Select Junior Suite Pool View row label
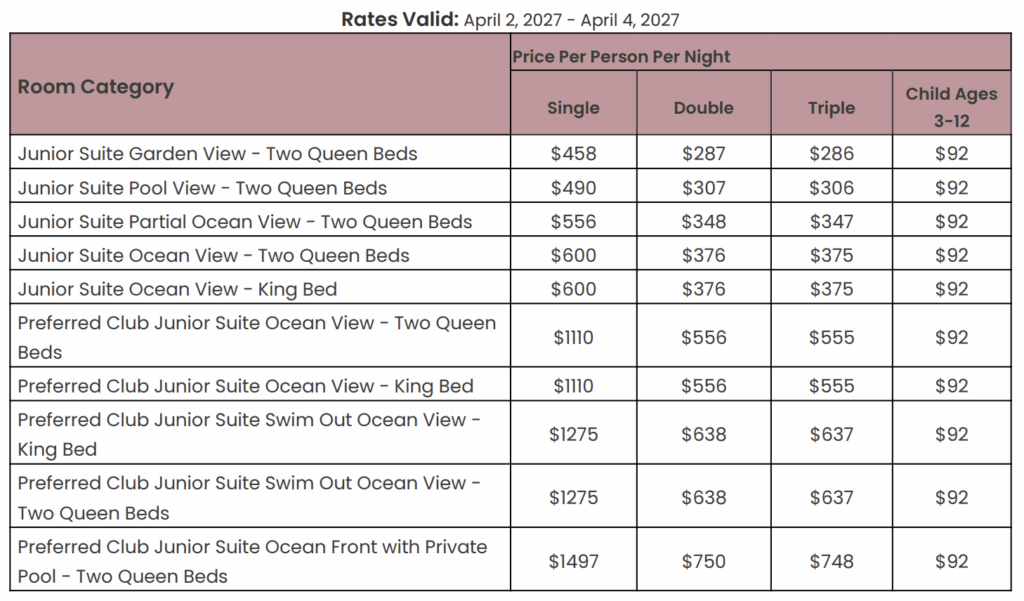 (202, 188)
